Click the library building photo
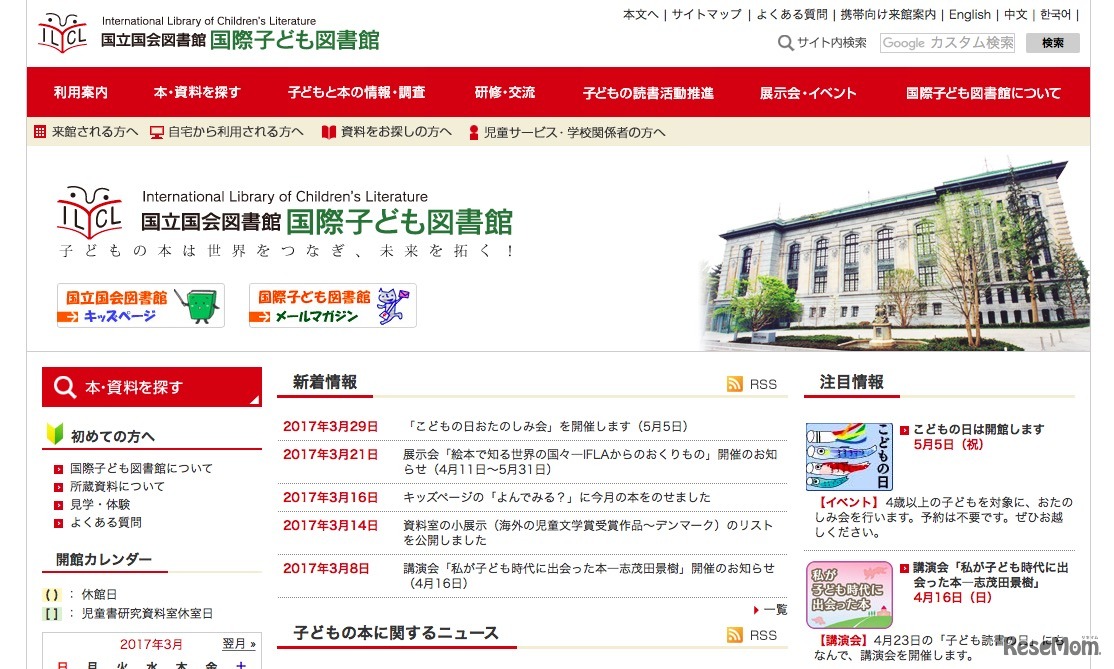The image size is (1114, 669). click(x=895, y=256)
